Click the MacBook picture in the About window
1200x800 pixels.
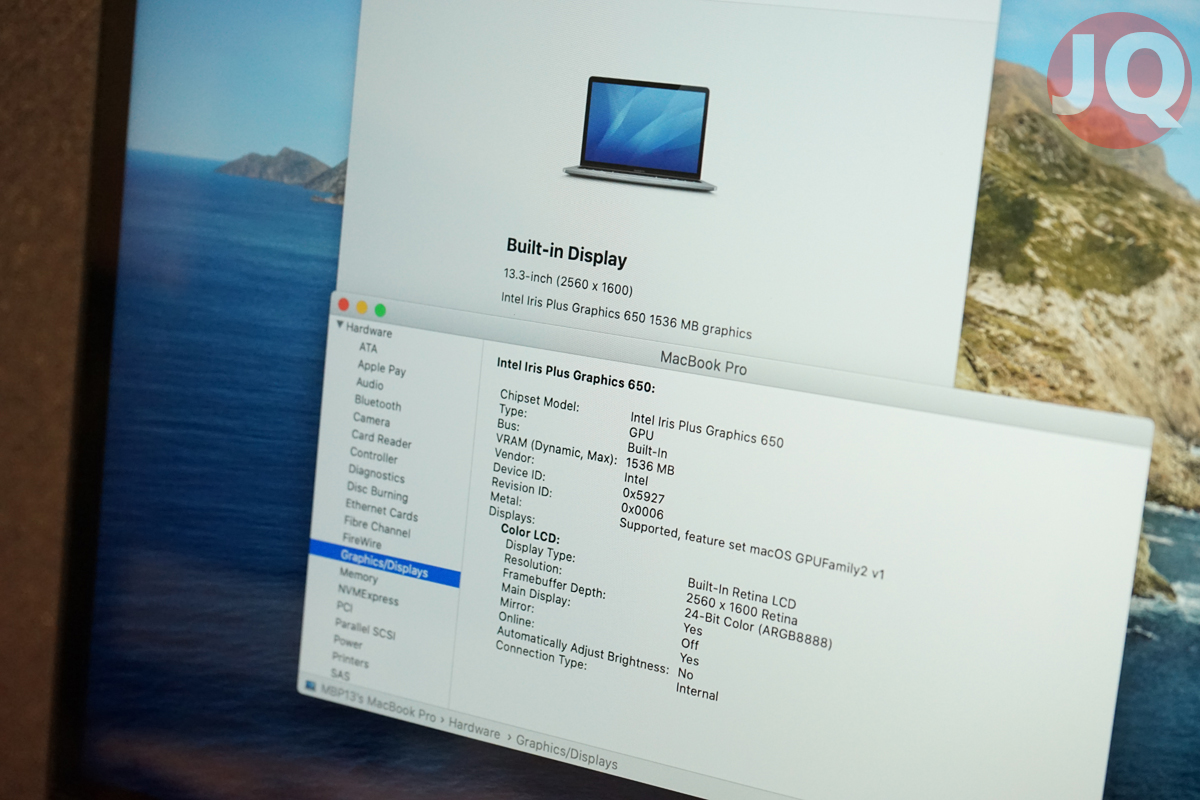(641, 133)
